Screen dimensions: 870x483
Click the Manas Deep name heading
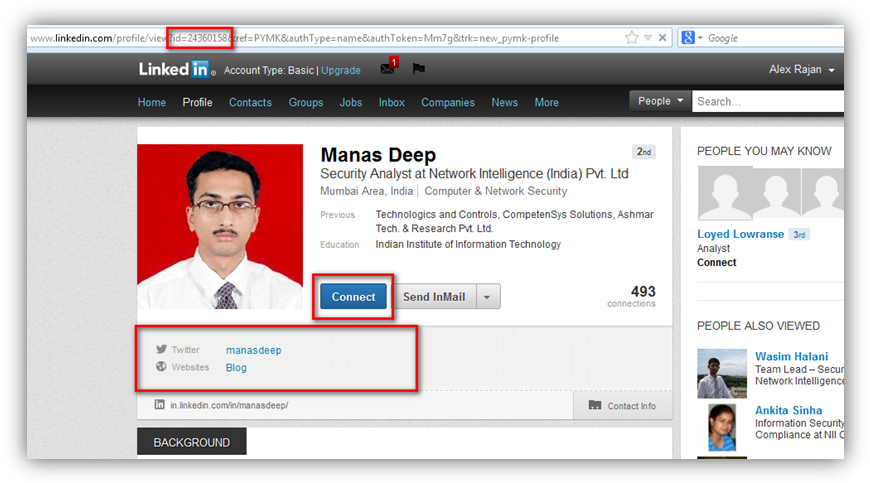378,155
